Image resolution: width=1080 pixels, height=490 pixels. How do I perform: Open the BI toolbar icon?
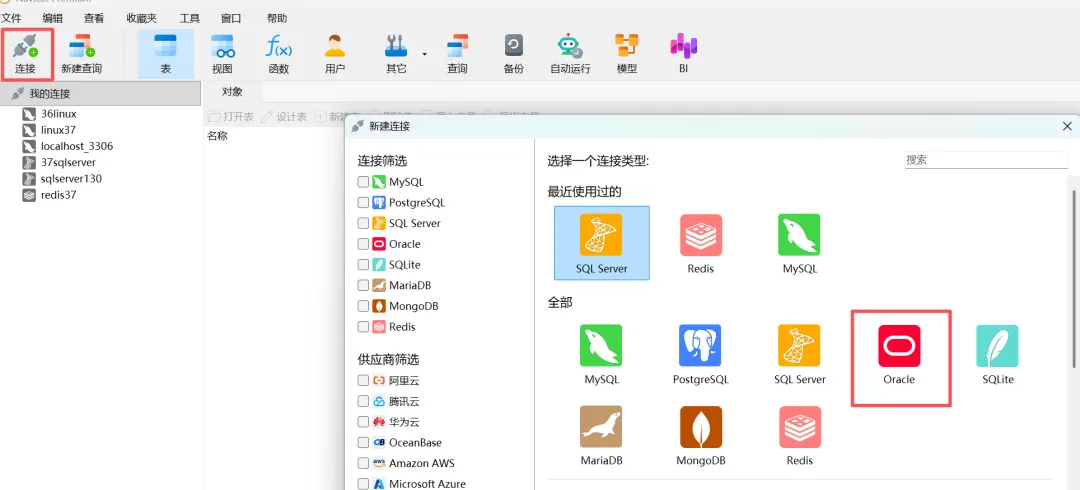(683, 53)
